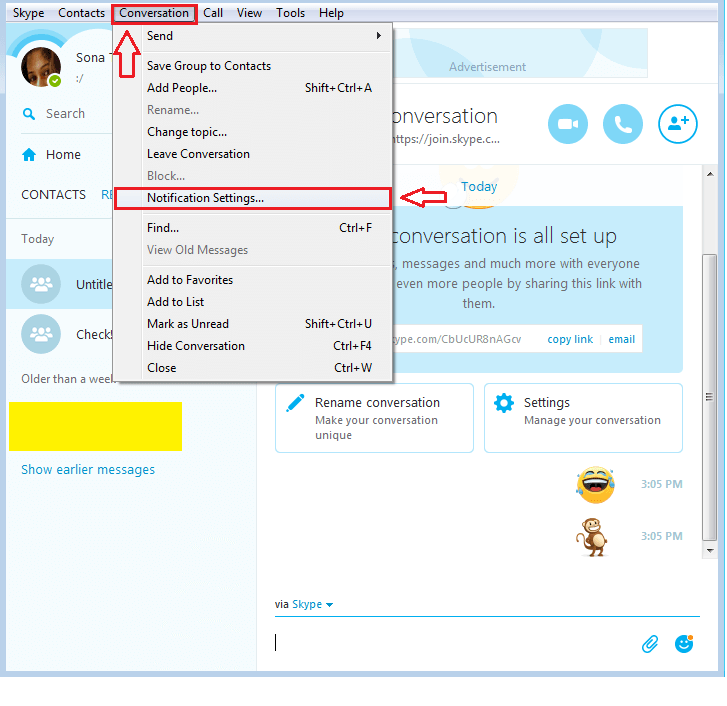727x706 pixels.
Task: Click the Sona profile picture
Action: point(41,67)
